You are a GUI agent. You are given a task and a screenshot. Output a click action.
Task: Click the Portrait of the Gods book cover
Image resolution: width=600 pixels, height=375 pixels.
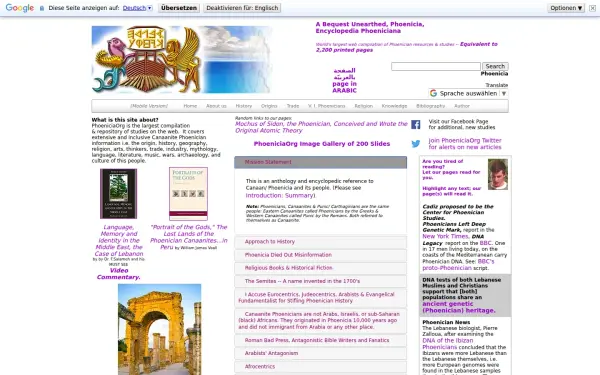point(189,194)
